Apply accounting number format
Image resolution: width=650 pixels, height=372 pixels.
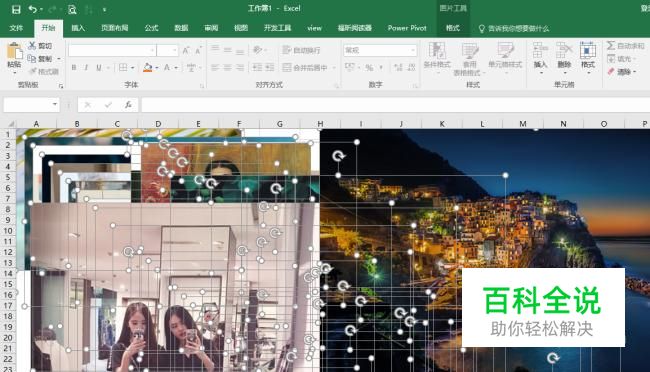[x=349, y=67]
